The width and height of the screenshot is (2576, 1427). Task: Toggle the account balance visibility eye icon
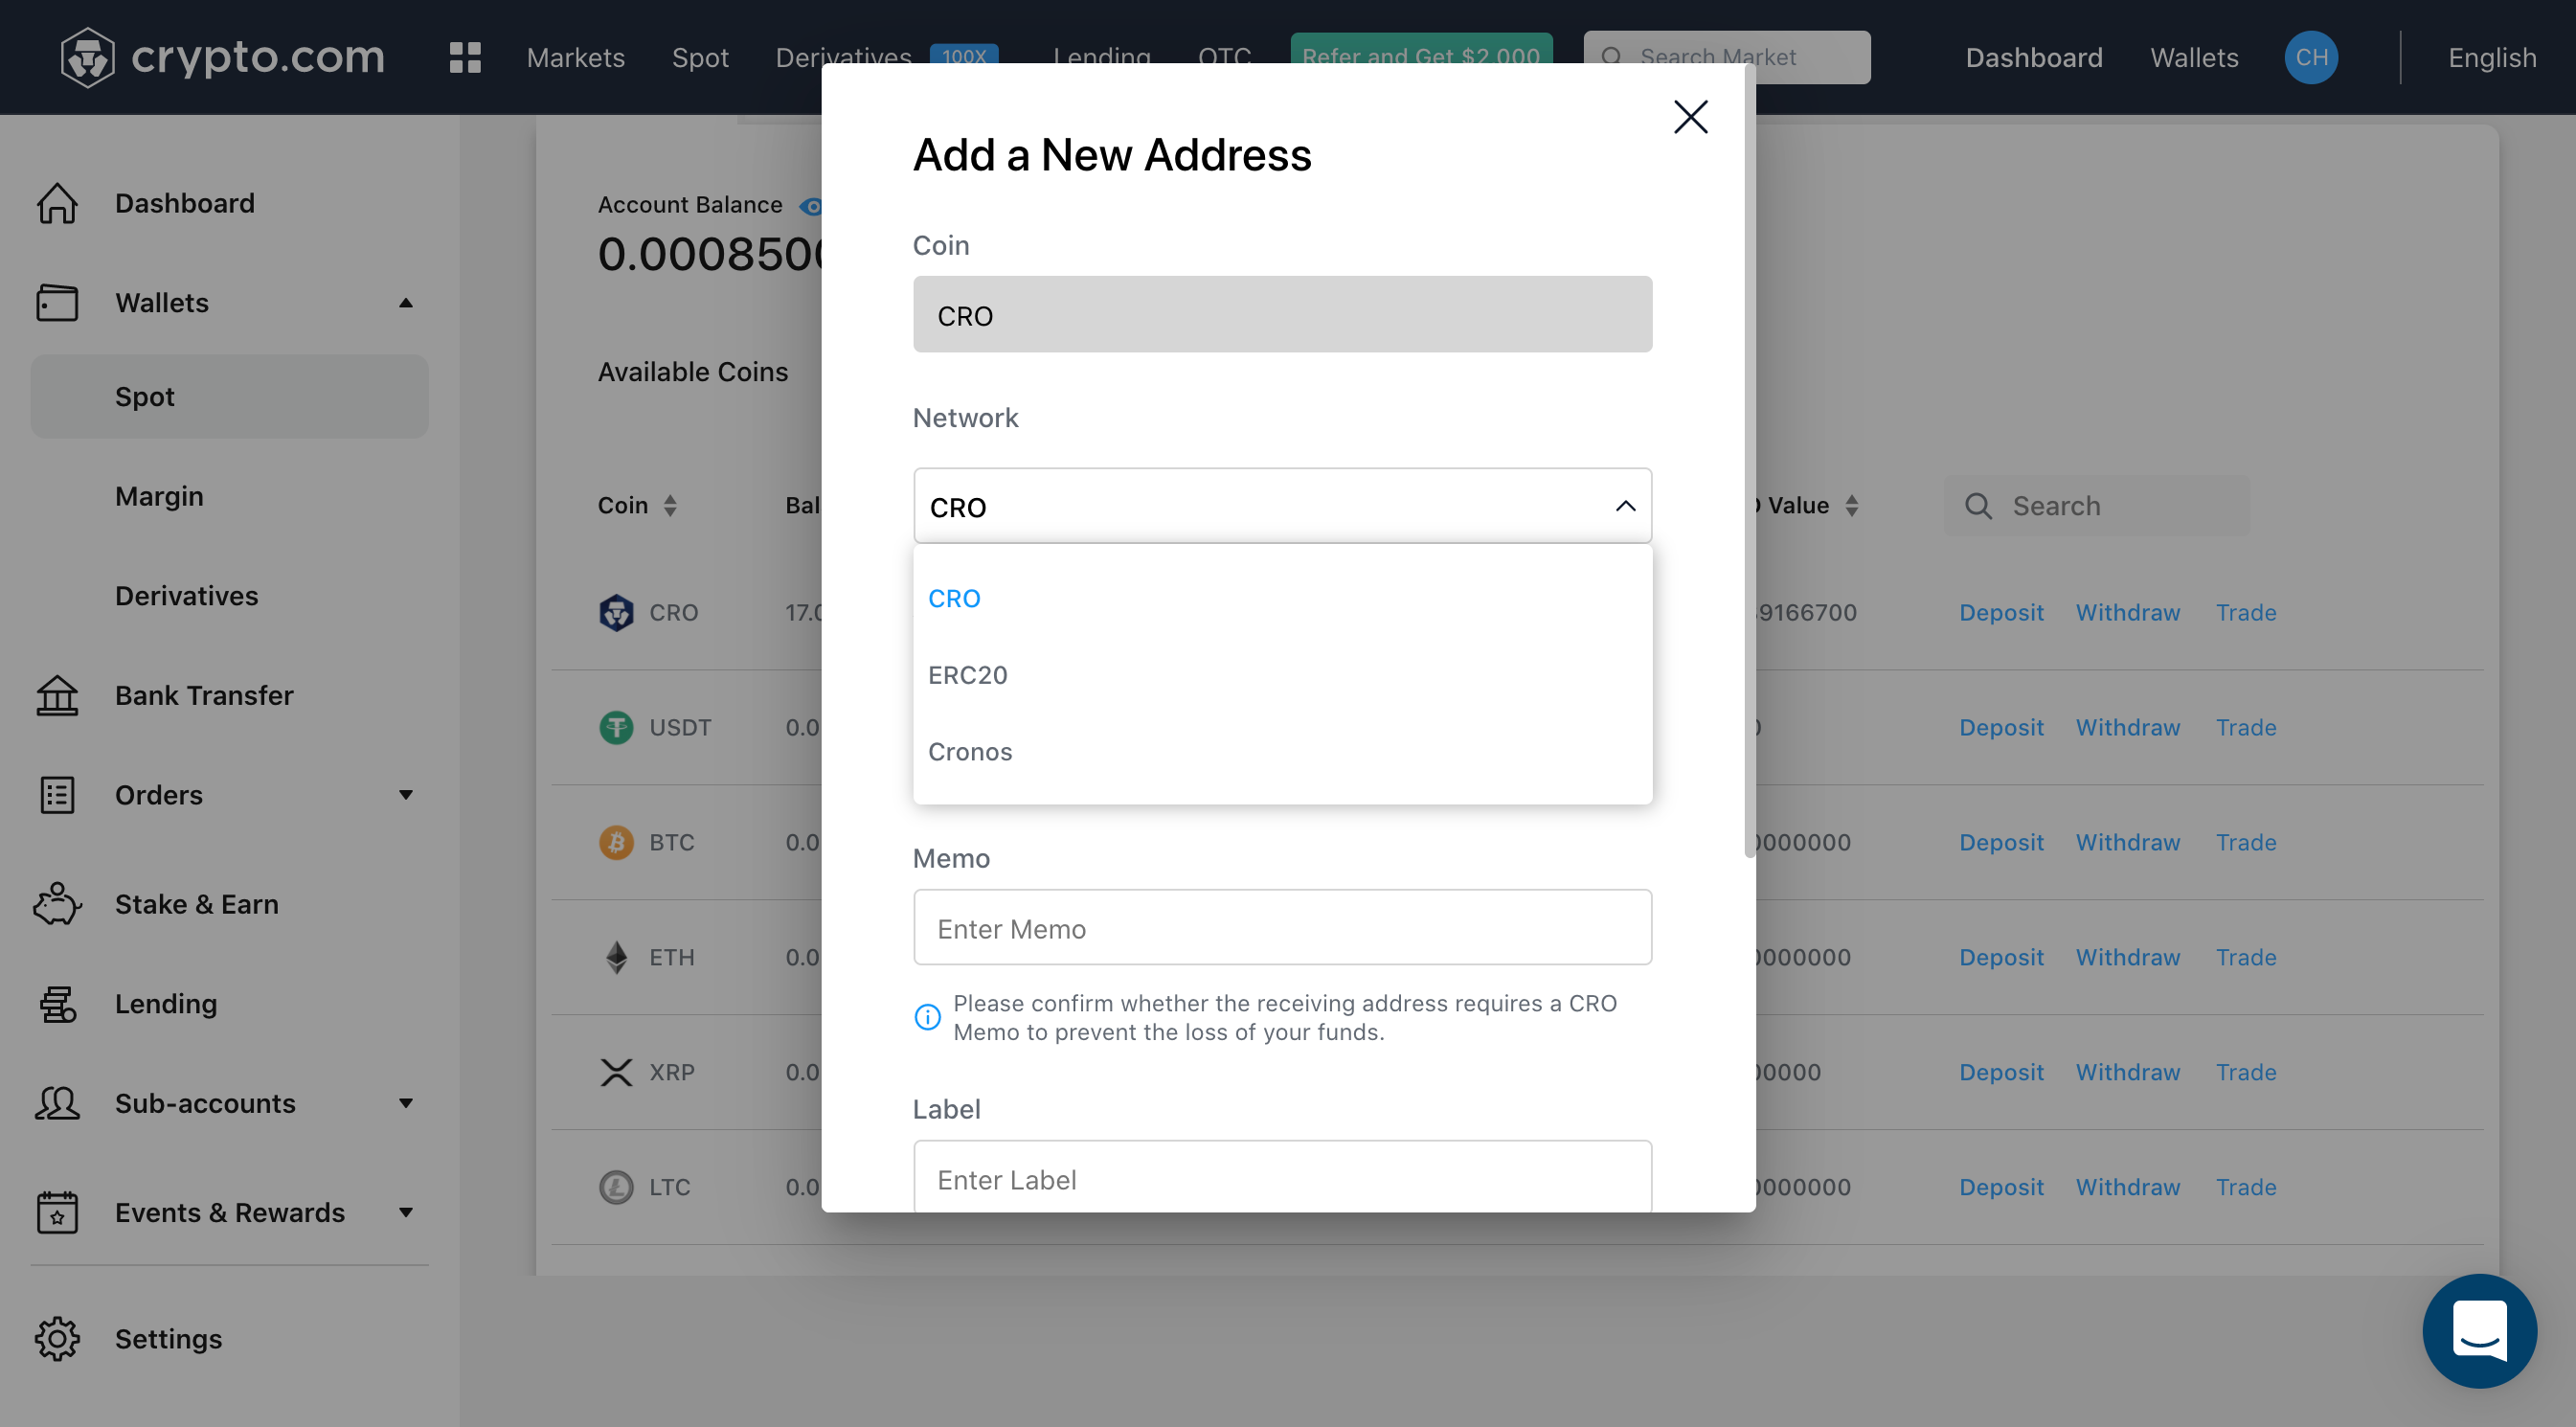point(812,202)
